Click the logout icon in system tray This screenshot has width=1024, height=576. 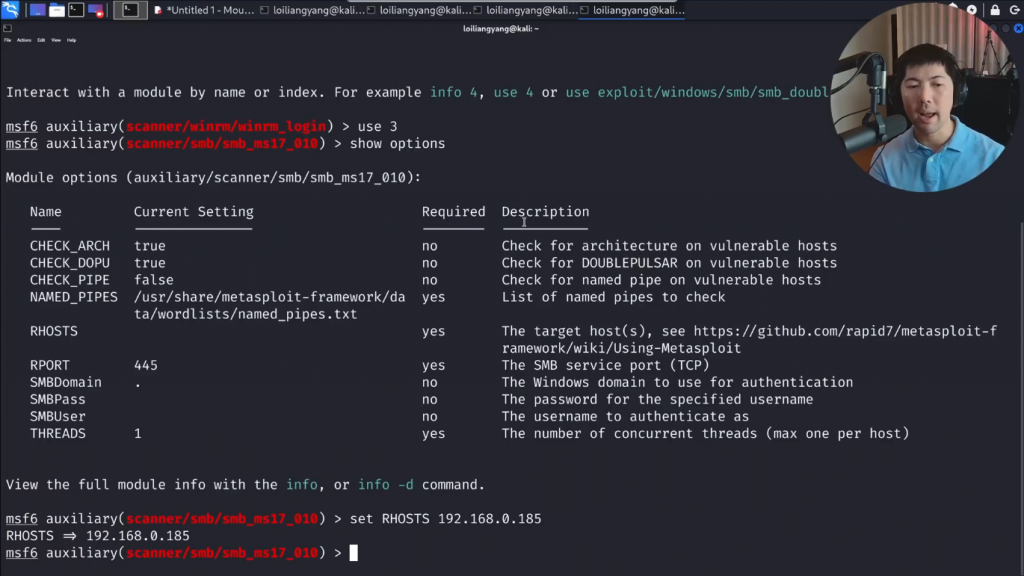[1014, 10]
